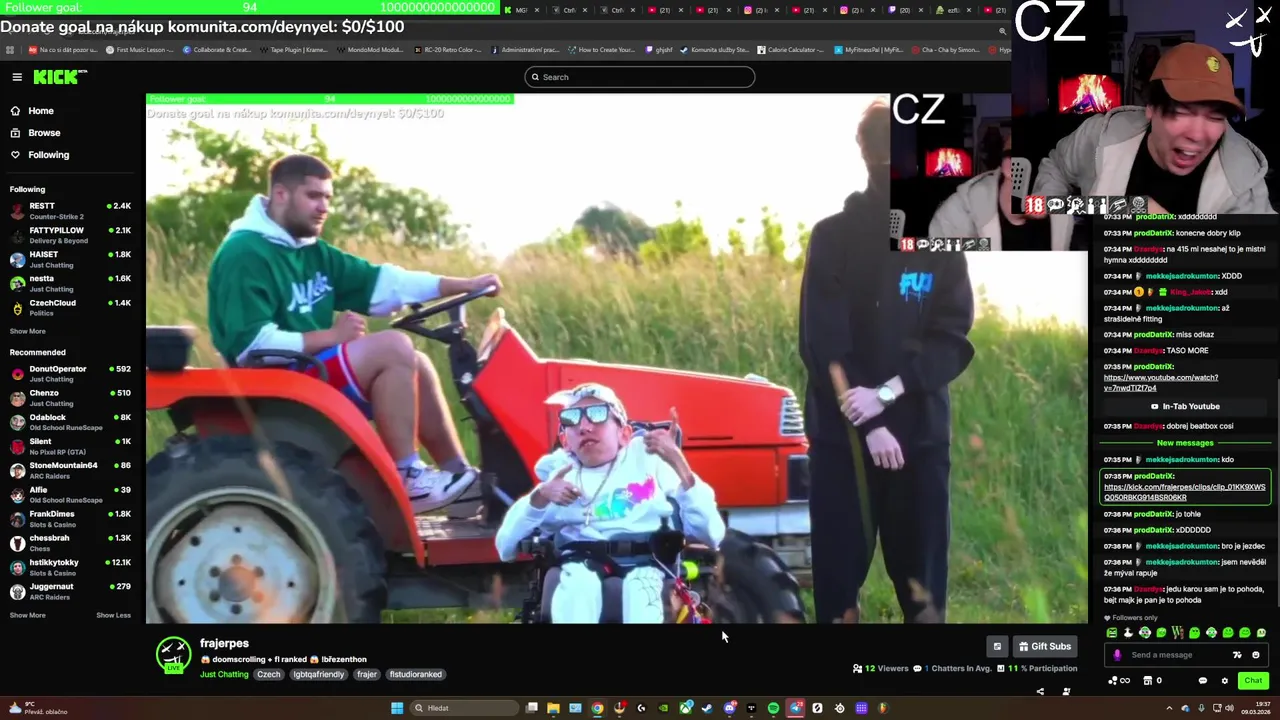
Task: Open hstikkytokky recommended channel
Action: (x=70, y=567)
